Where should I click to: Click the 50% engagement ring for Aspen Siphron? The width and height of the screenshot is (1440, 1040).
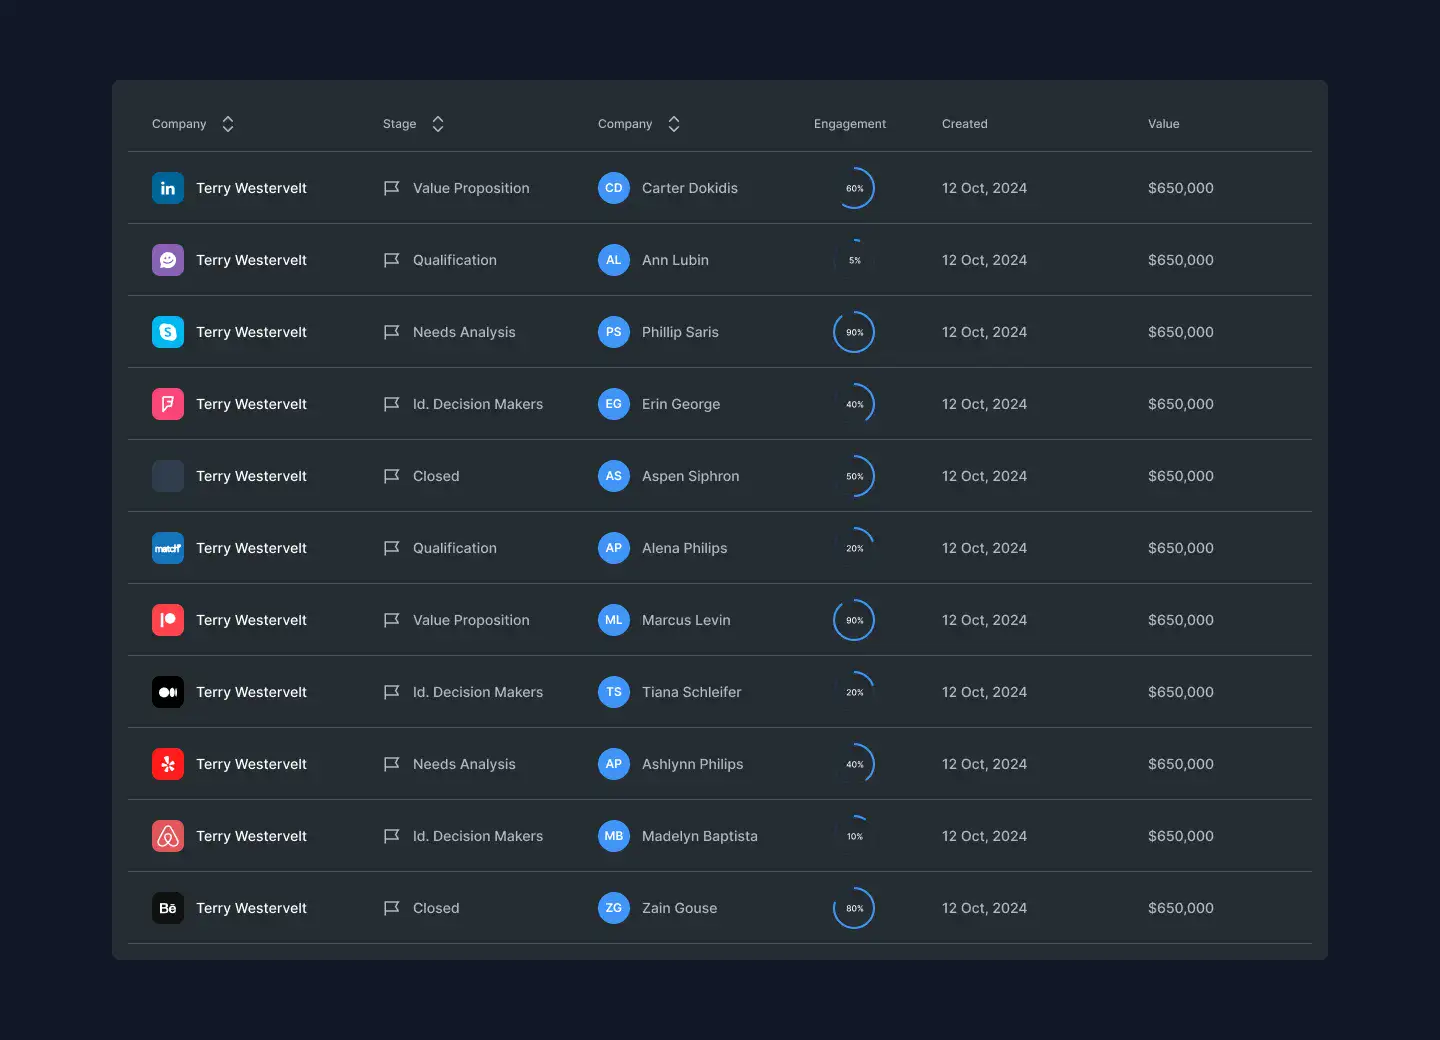(854, 476)
